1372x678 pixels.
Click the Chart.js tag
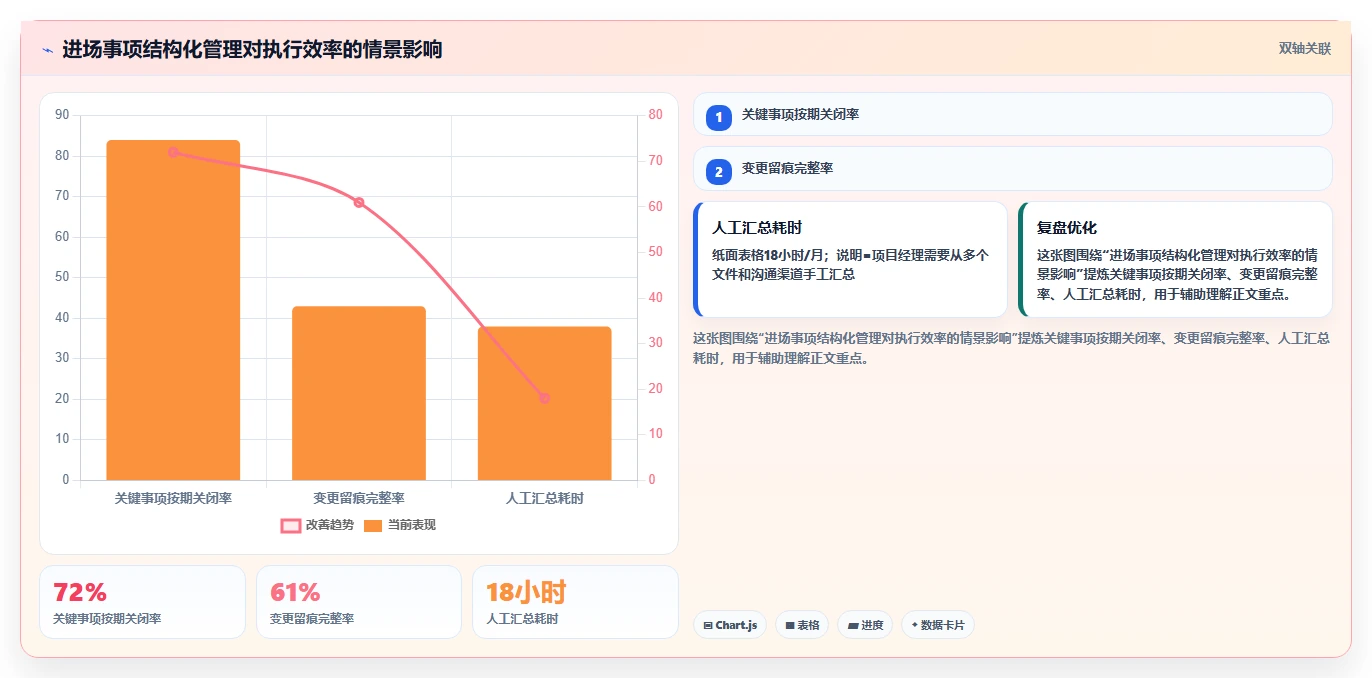[730, 625]
